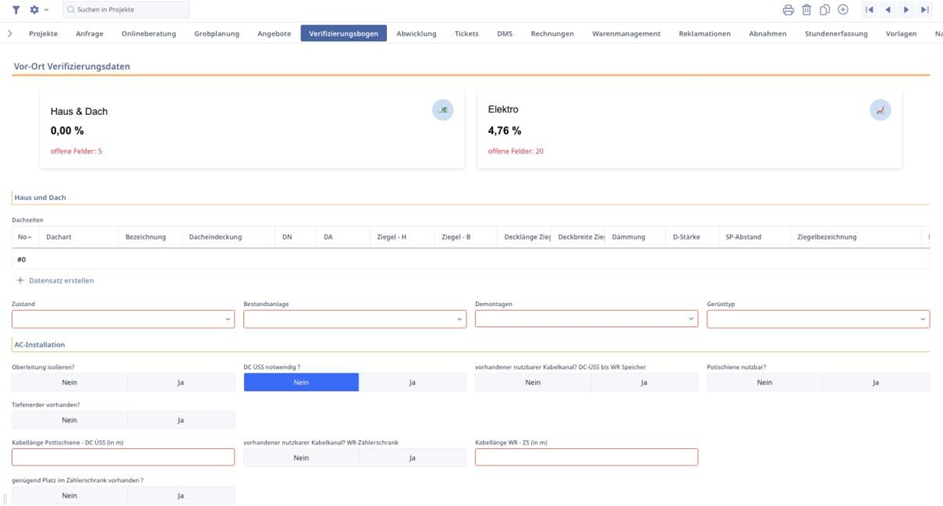The image size is (943, 506).
Task: Click the print icon in toolbar
Action: (x=788, y=10)
